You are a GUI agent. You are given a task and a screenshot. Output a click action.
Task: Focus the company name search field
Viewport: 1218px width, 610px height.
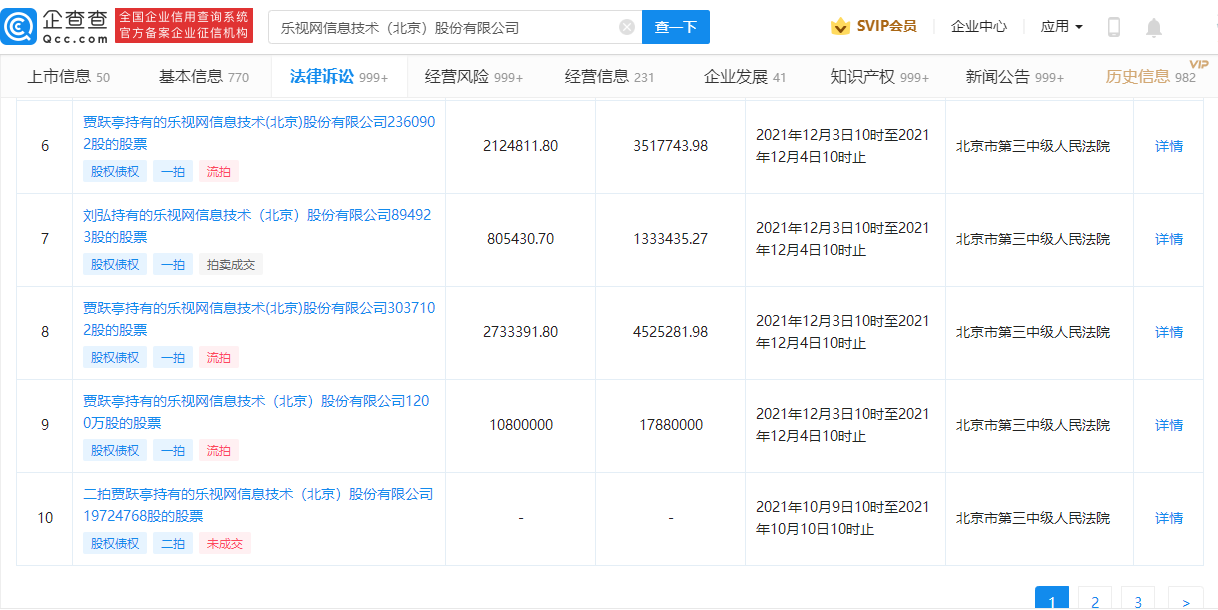tap(445, 27)
